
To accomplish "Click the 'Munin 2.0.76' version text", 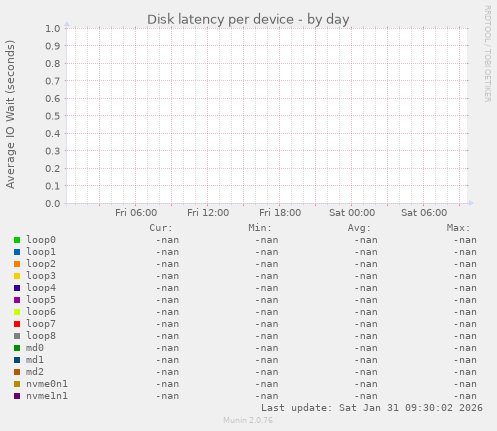I will click(x=248, y=420).
